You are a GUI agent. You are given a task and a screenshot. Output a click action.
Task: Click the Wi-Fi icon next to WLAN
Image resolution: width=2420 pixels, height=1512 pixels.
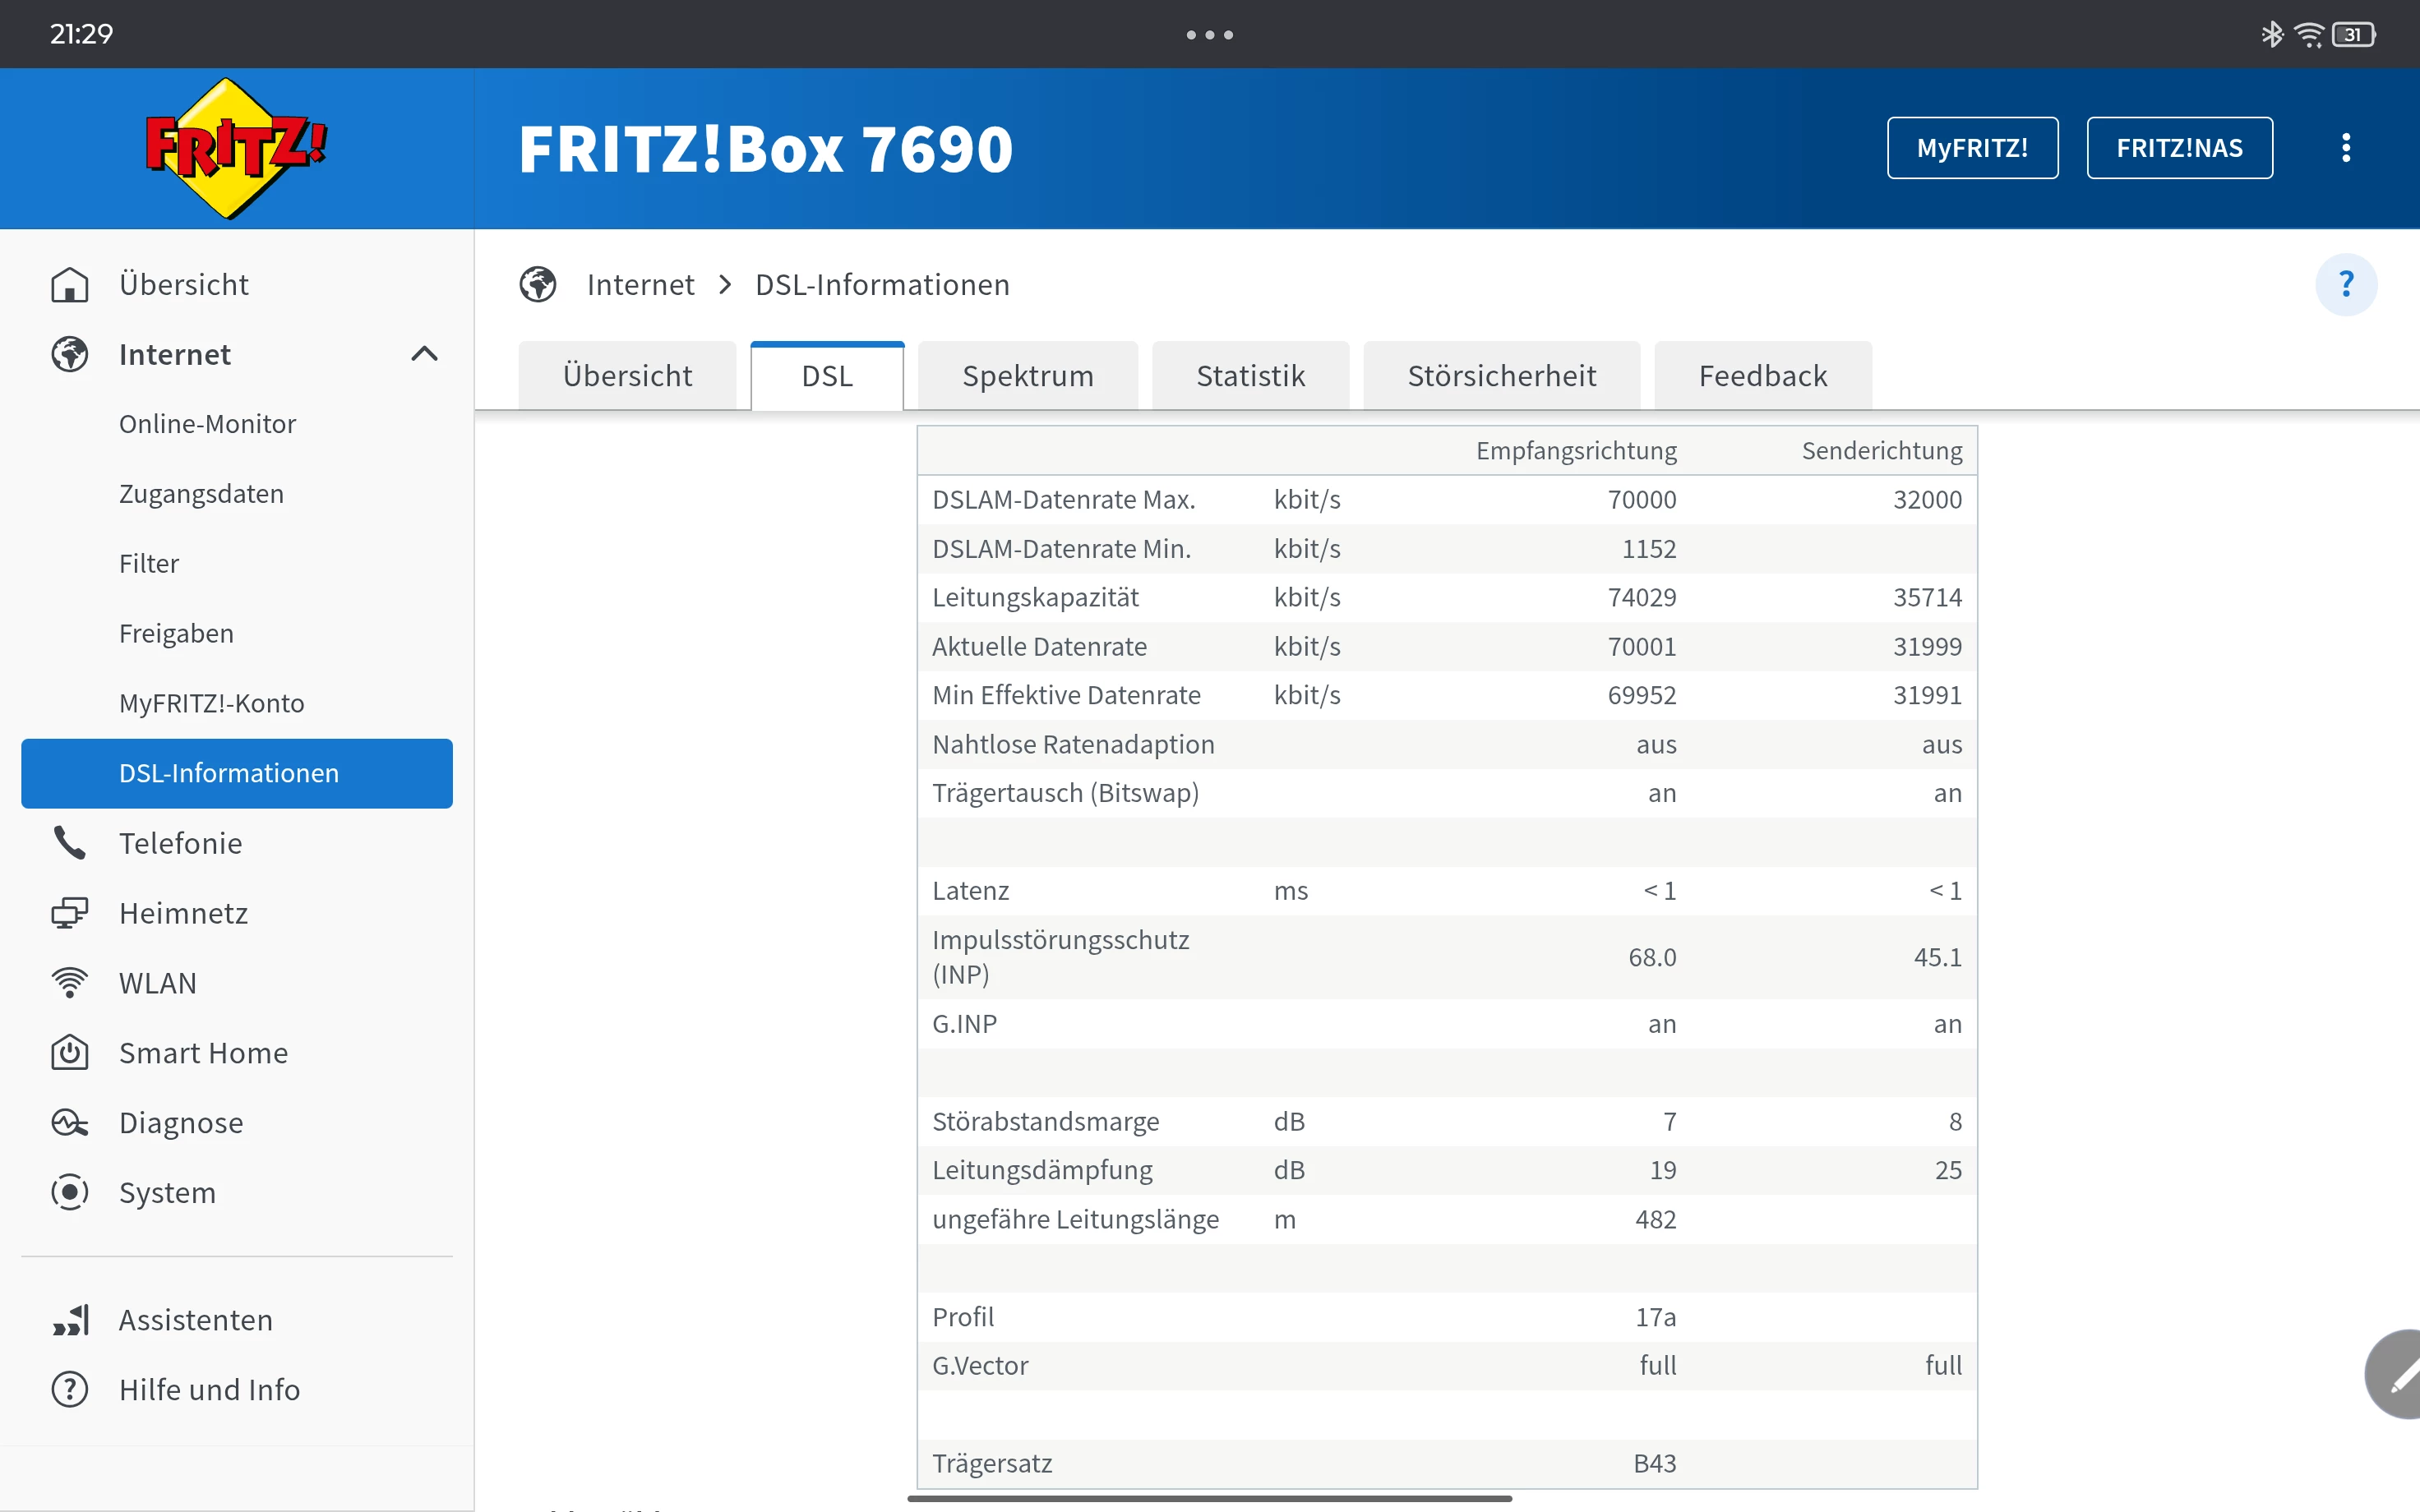click(x=69, y=983)
